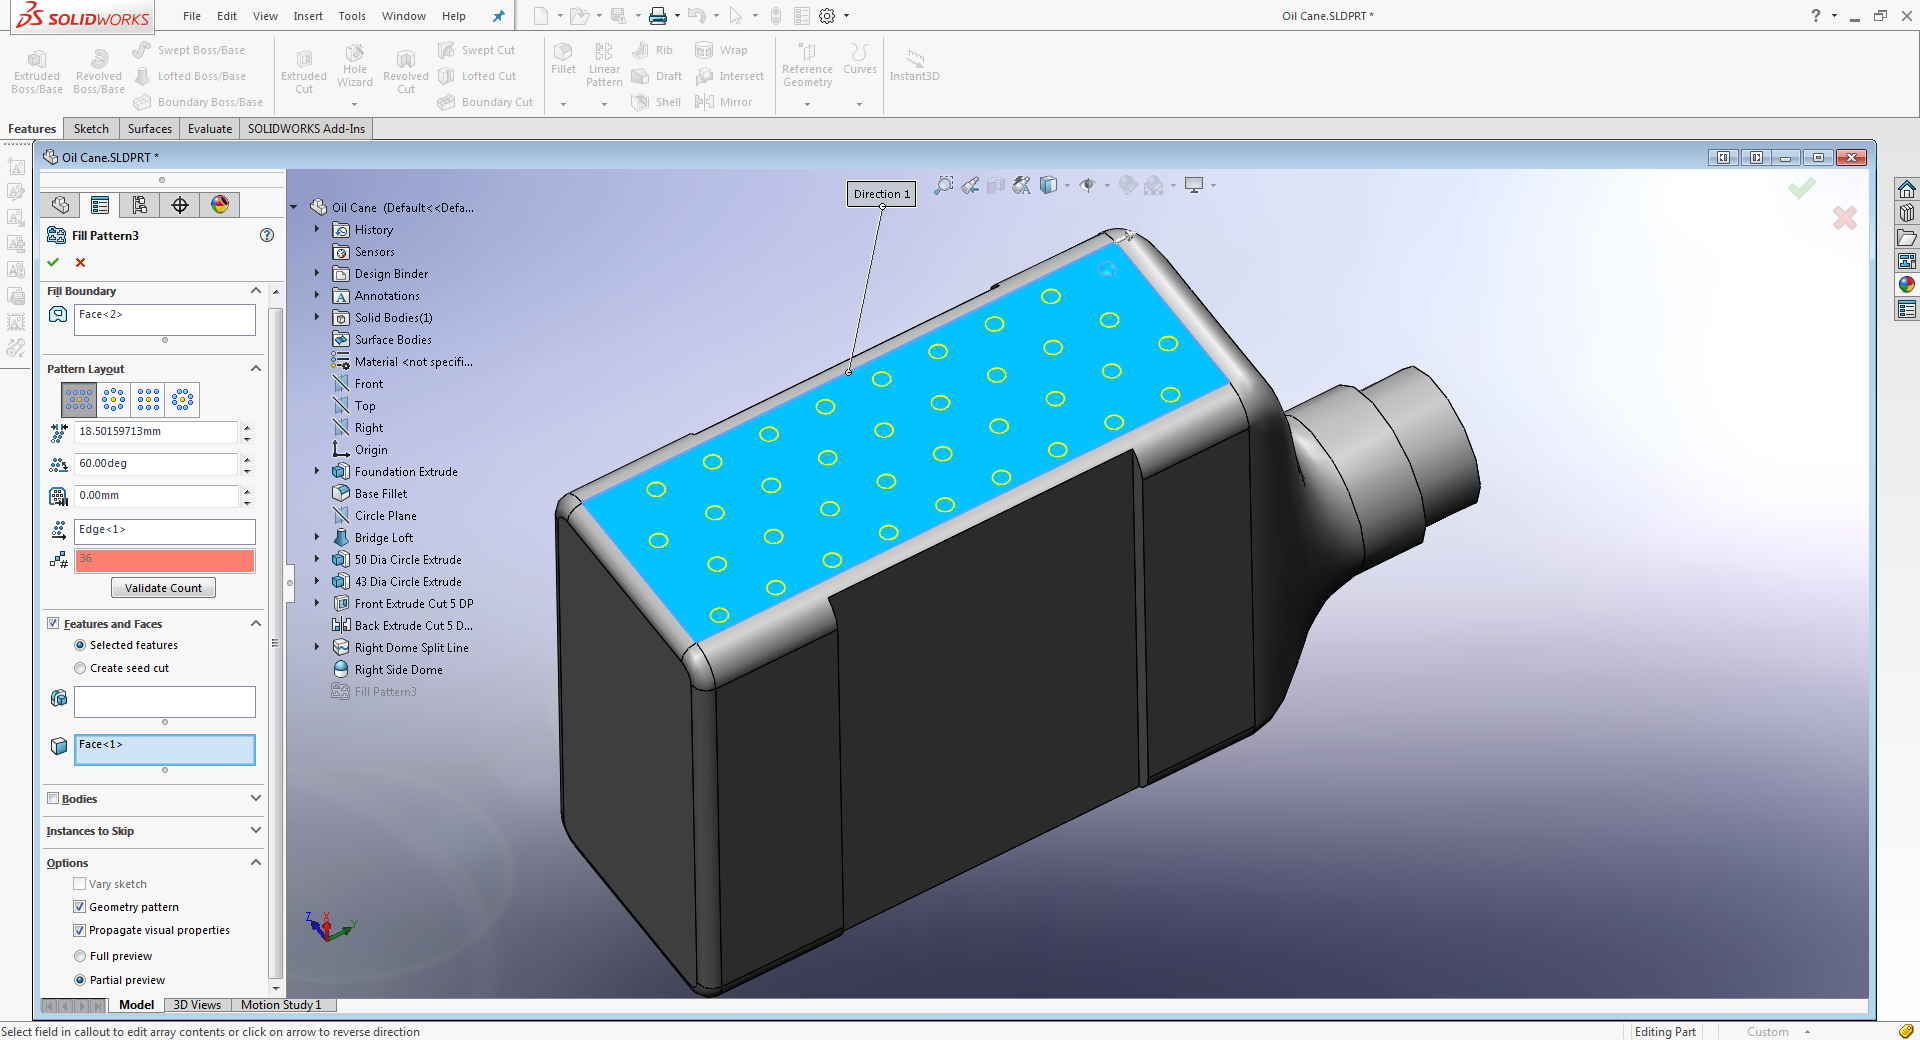Select Polygon pattern layout
Screen dimensions: 1920x1040
coord(182,400)
